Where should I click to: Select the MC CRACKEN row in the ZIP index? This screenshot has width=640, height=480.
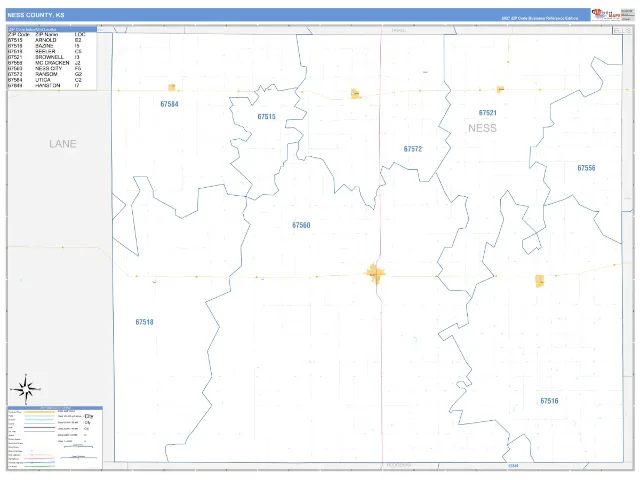click(45, 63)
